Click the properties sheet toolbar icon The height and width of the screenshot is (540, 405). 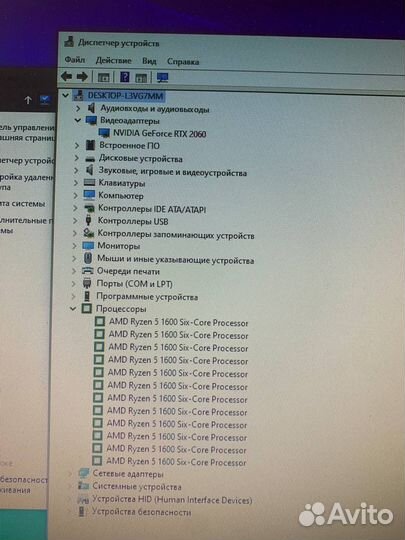click(141, 78)
